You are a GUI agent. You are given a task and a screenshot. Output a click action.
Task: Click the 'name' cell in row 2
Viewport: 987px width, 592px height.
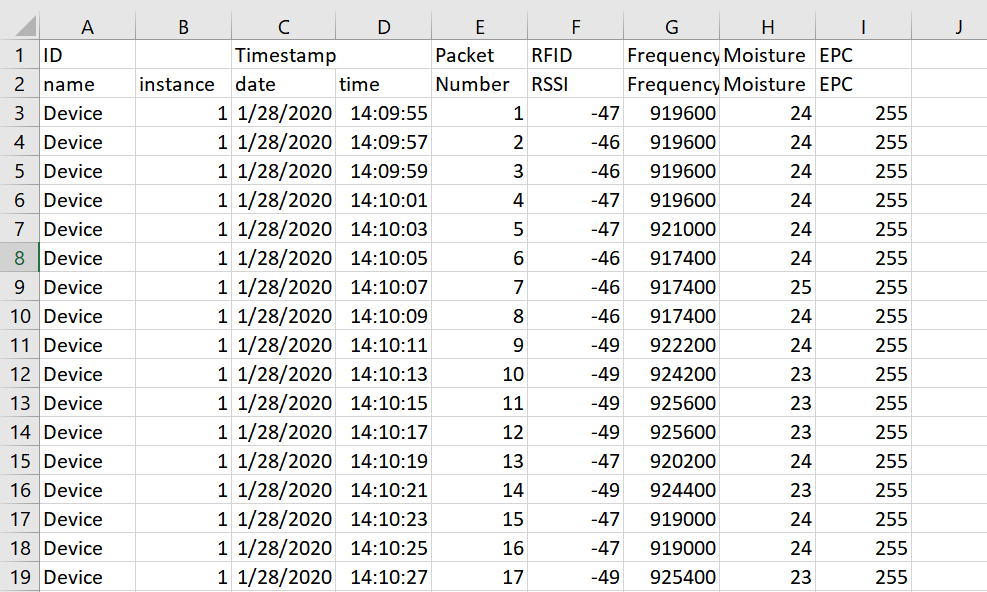pyautogui.click(x=87, y=84)
